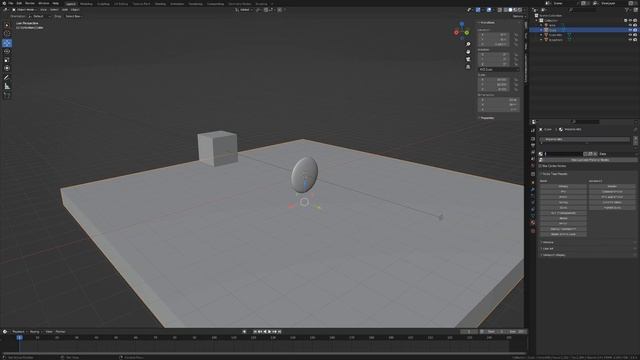The image size is (640, 360).
Task: Open the viewport Add menu
Action: tap(65, 10)
